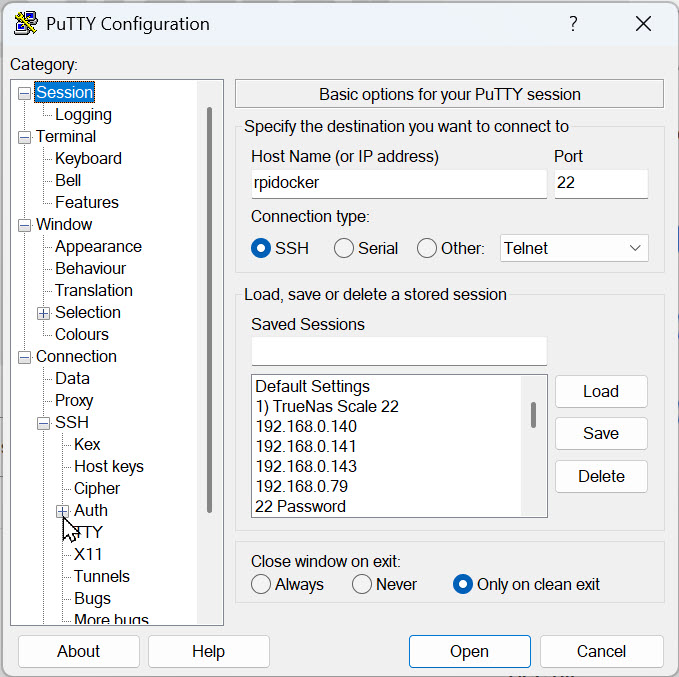Select the SSH connection type radio button

tap(261, 249)
